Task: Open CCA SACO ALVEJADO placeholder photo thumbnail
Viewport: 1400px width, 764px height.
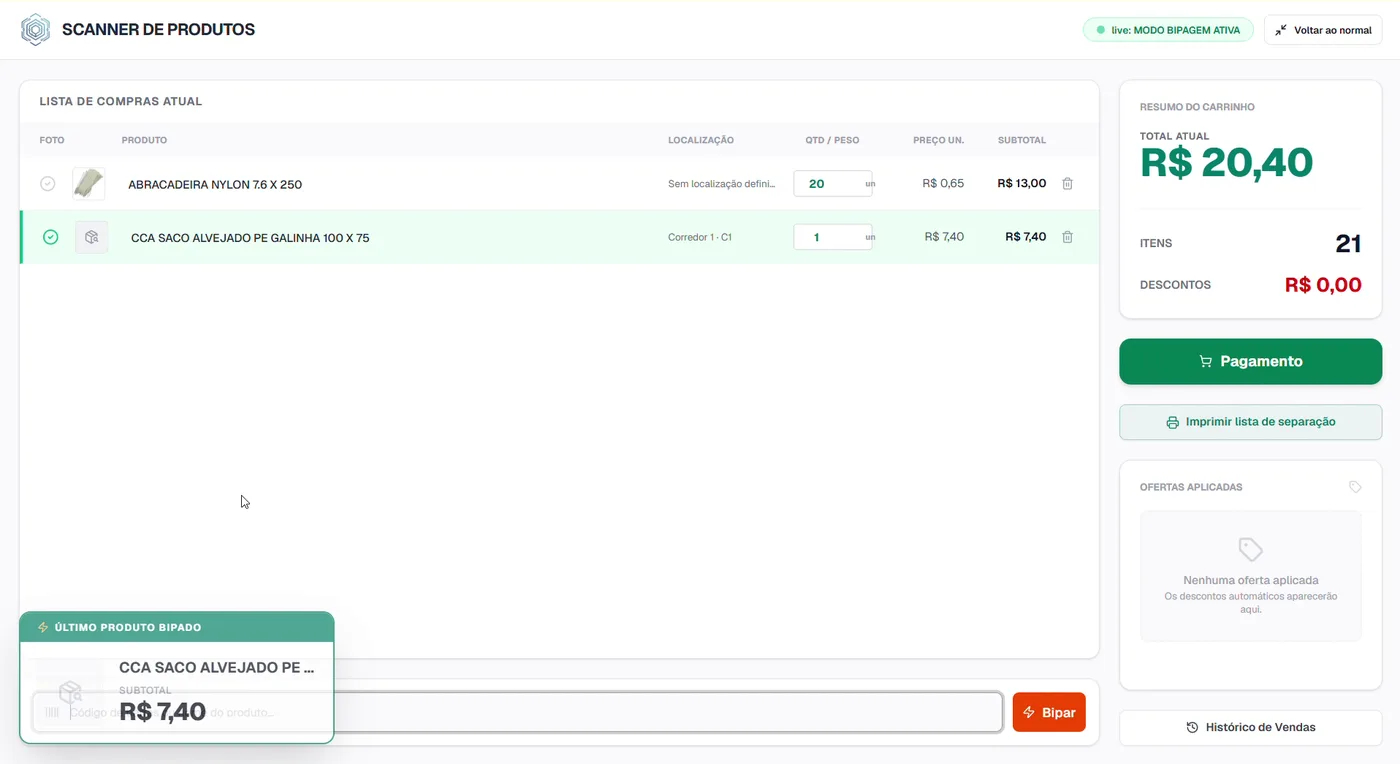Action: [91, 237]
